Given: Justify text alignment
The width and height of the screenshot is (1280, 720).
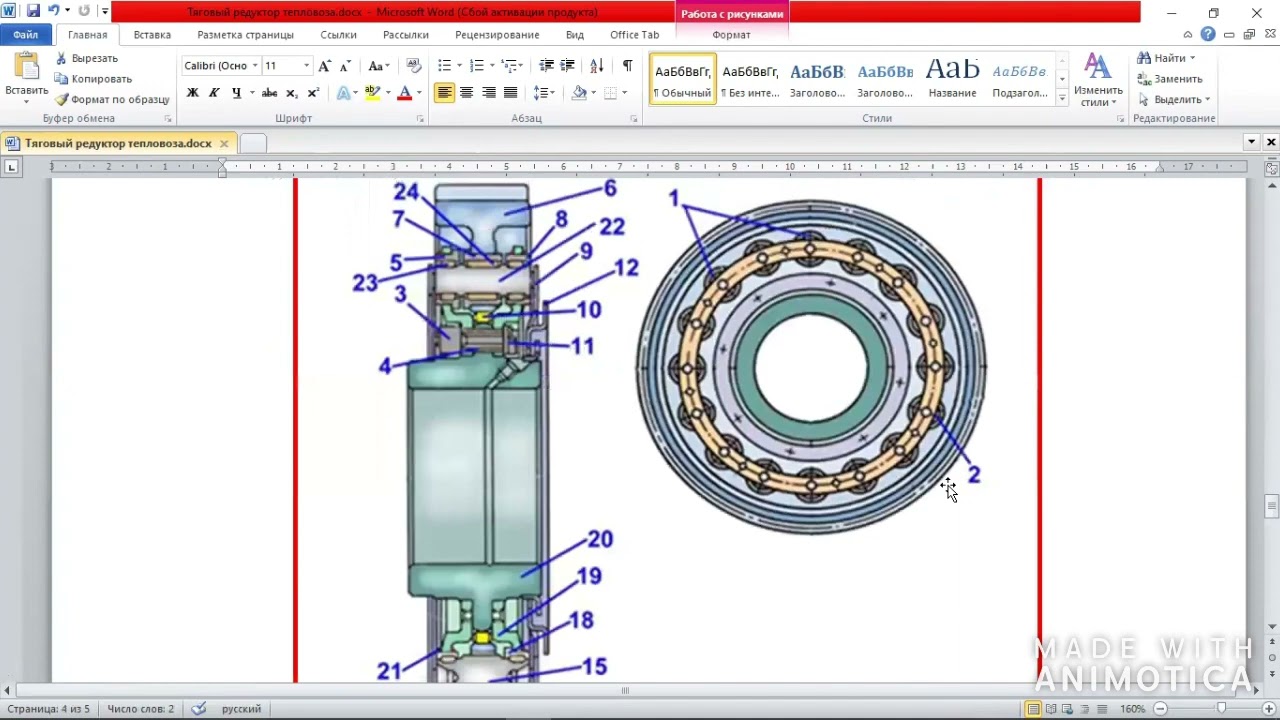Looking at the screenshot, I should pyautogui.click(x=510, y=93).
